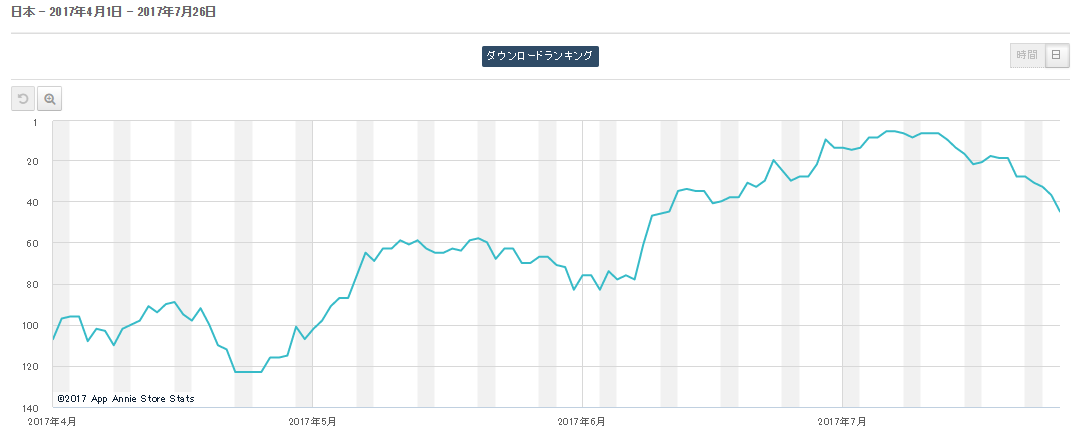The image size is (1077, 439).
Task: Select the y-axis label 40
Action: click(x=32, y=202)
